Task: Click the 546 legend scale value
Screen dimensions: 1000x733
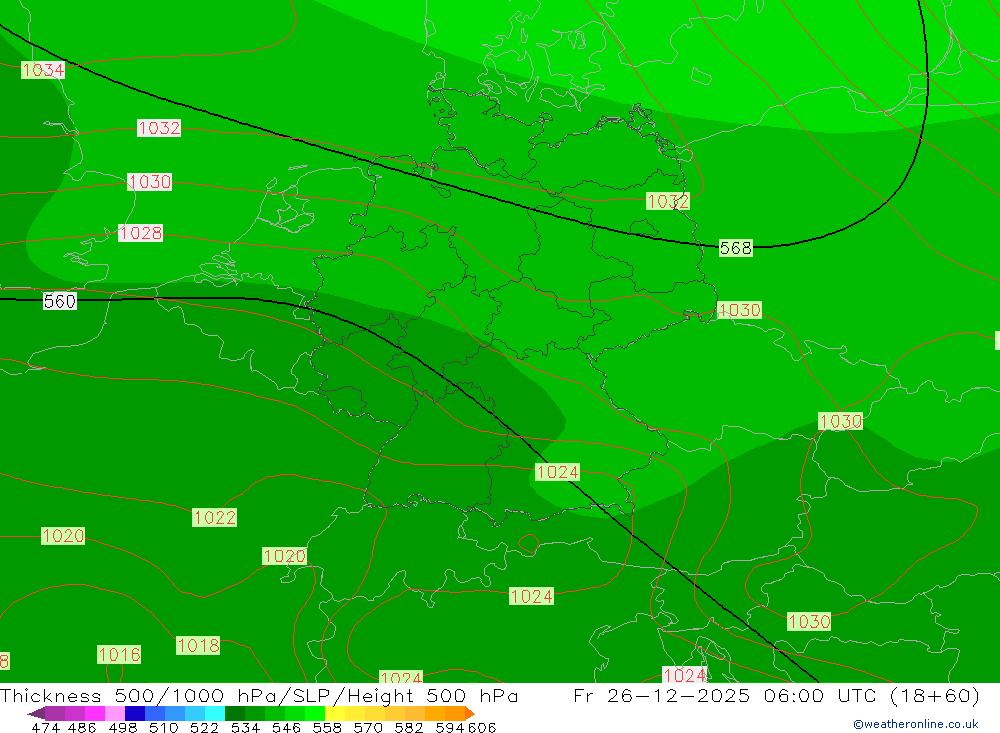Action: pyautogui.click(x=286, y=728)
